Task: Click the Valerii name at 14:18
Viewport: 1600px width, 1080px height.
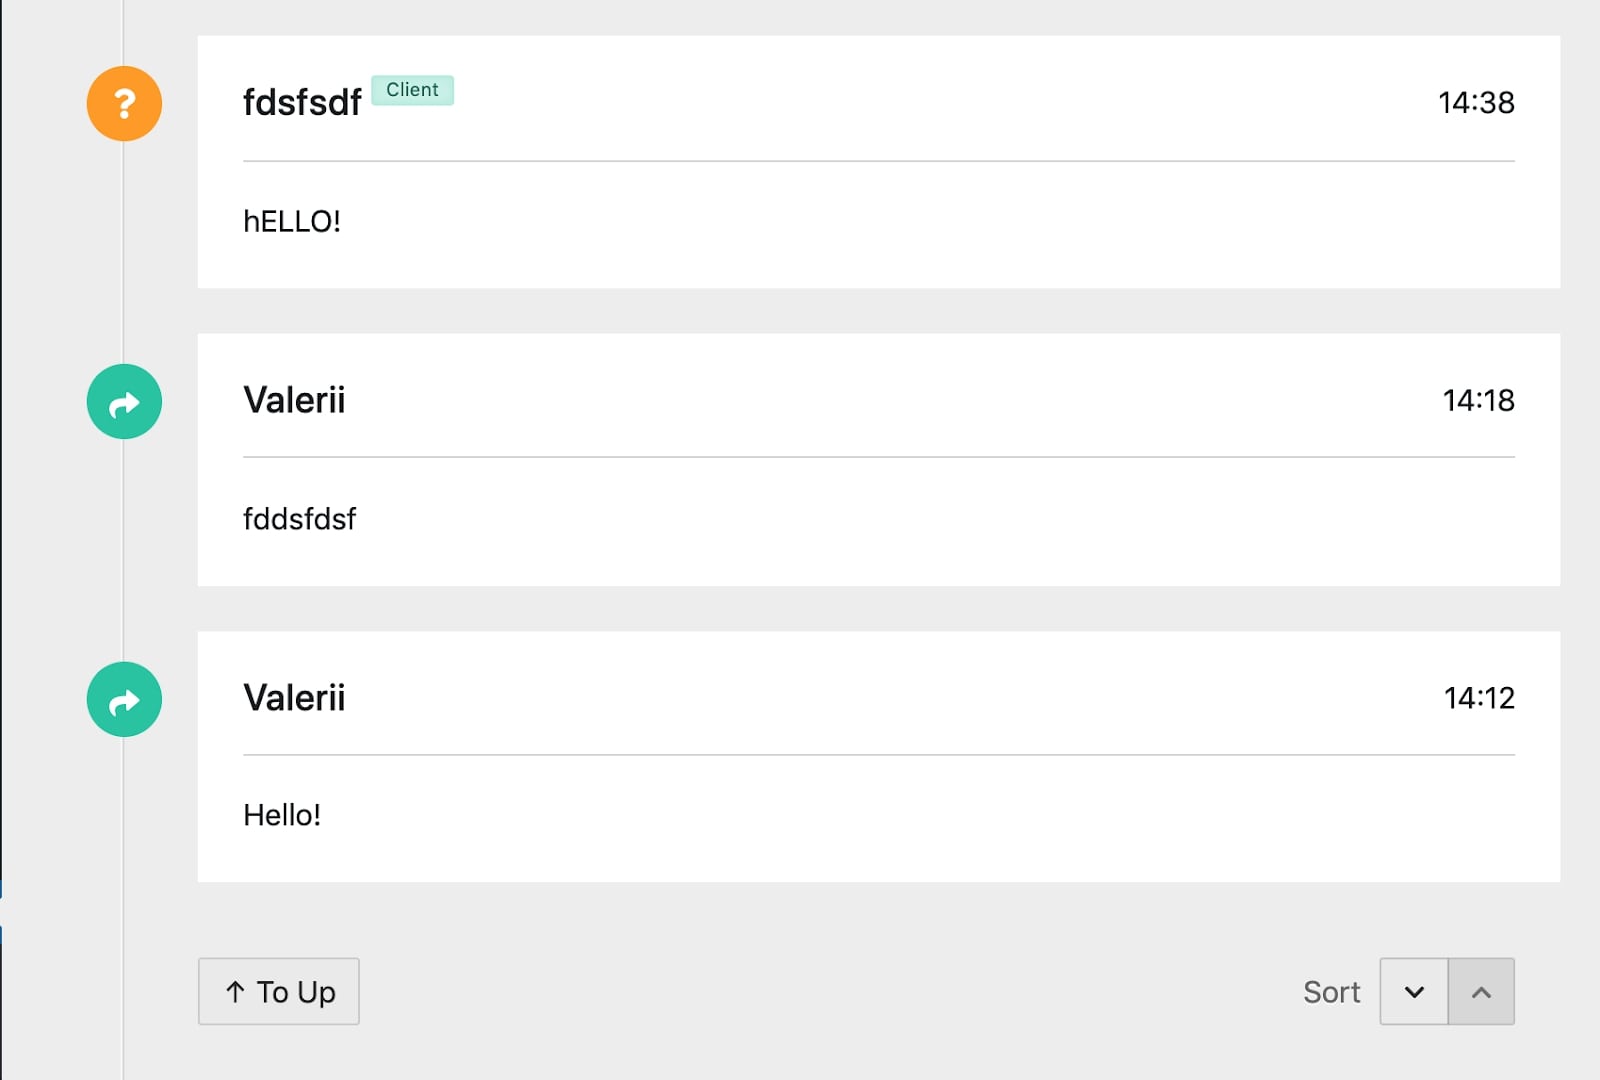Action: point(294,400)
